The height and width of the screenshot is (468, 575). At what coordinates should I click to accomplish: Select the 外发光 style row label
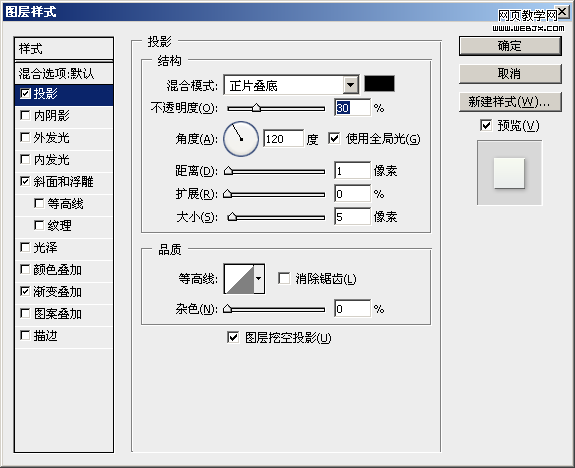pos(51,138)
